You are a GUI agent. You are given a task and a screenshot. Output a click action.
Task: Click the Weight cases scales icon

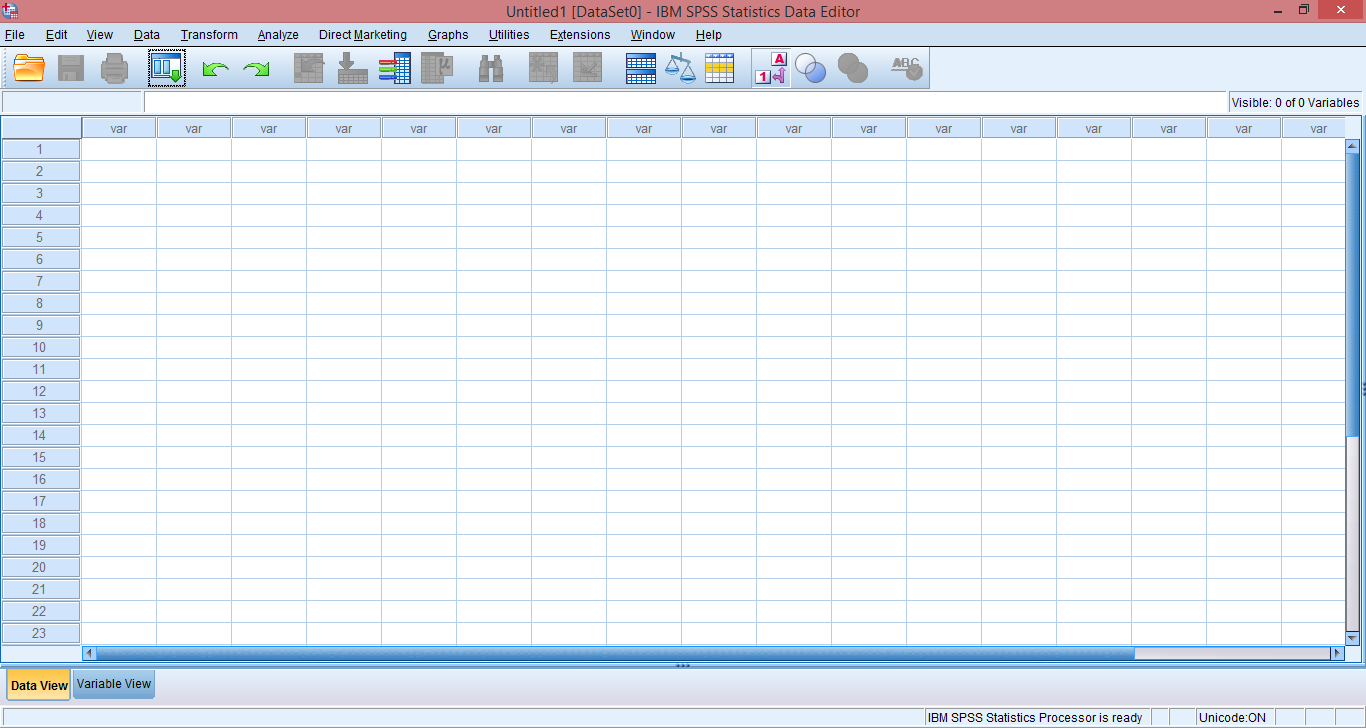click(x=680, y=68)
